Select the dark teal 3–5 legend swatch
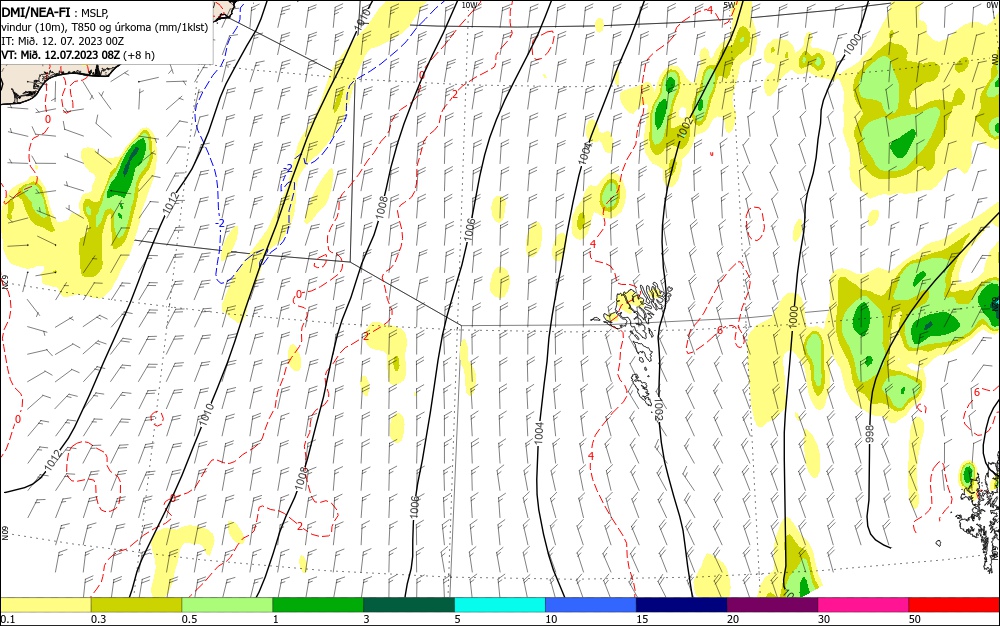1000x626 pixels. point(409,605)
